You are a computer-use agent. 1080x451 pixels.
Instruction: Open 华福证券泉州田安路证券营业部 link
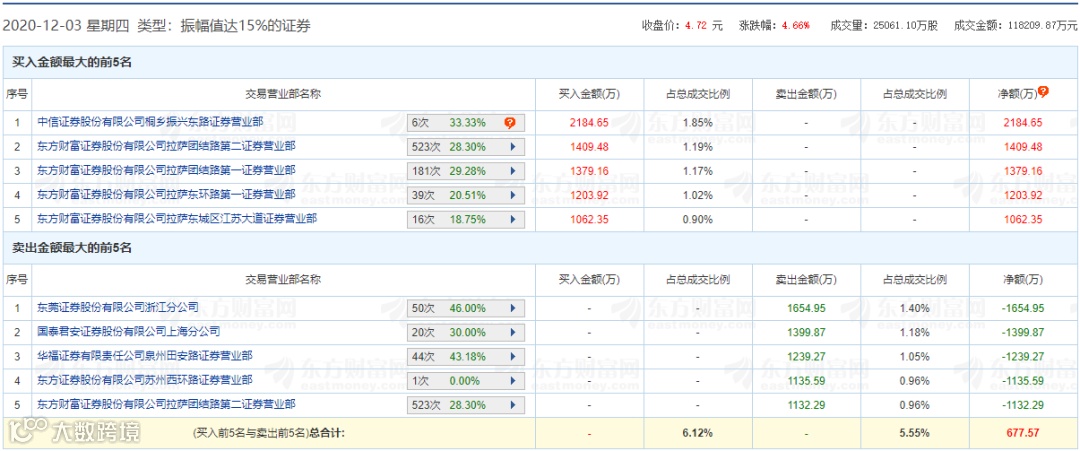(145, 355)
